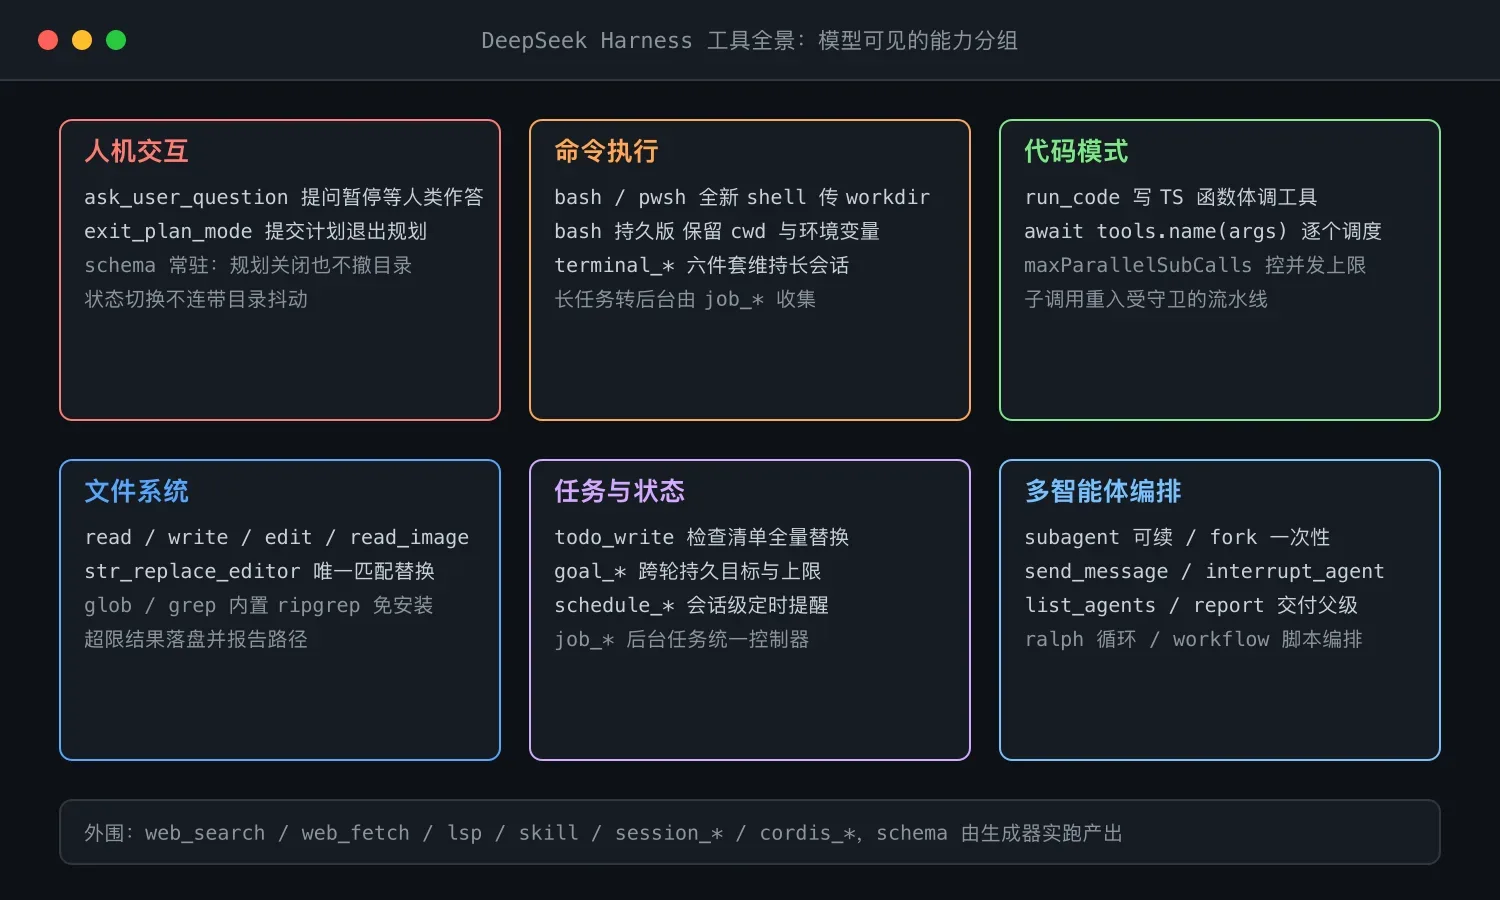Click the line "run_code 写 TS 函数体调工具"
Image resolution: width=1500 pixels, height=900 pixels.
pyautogui.click(x=1171, y=197)
